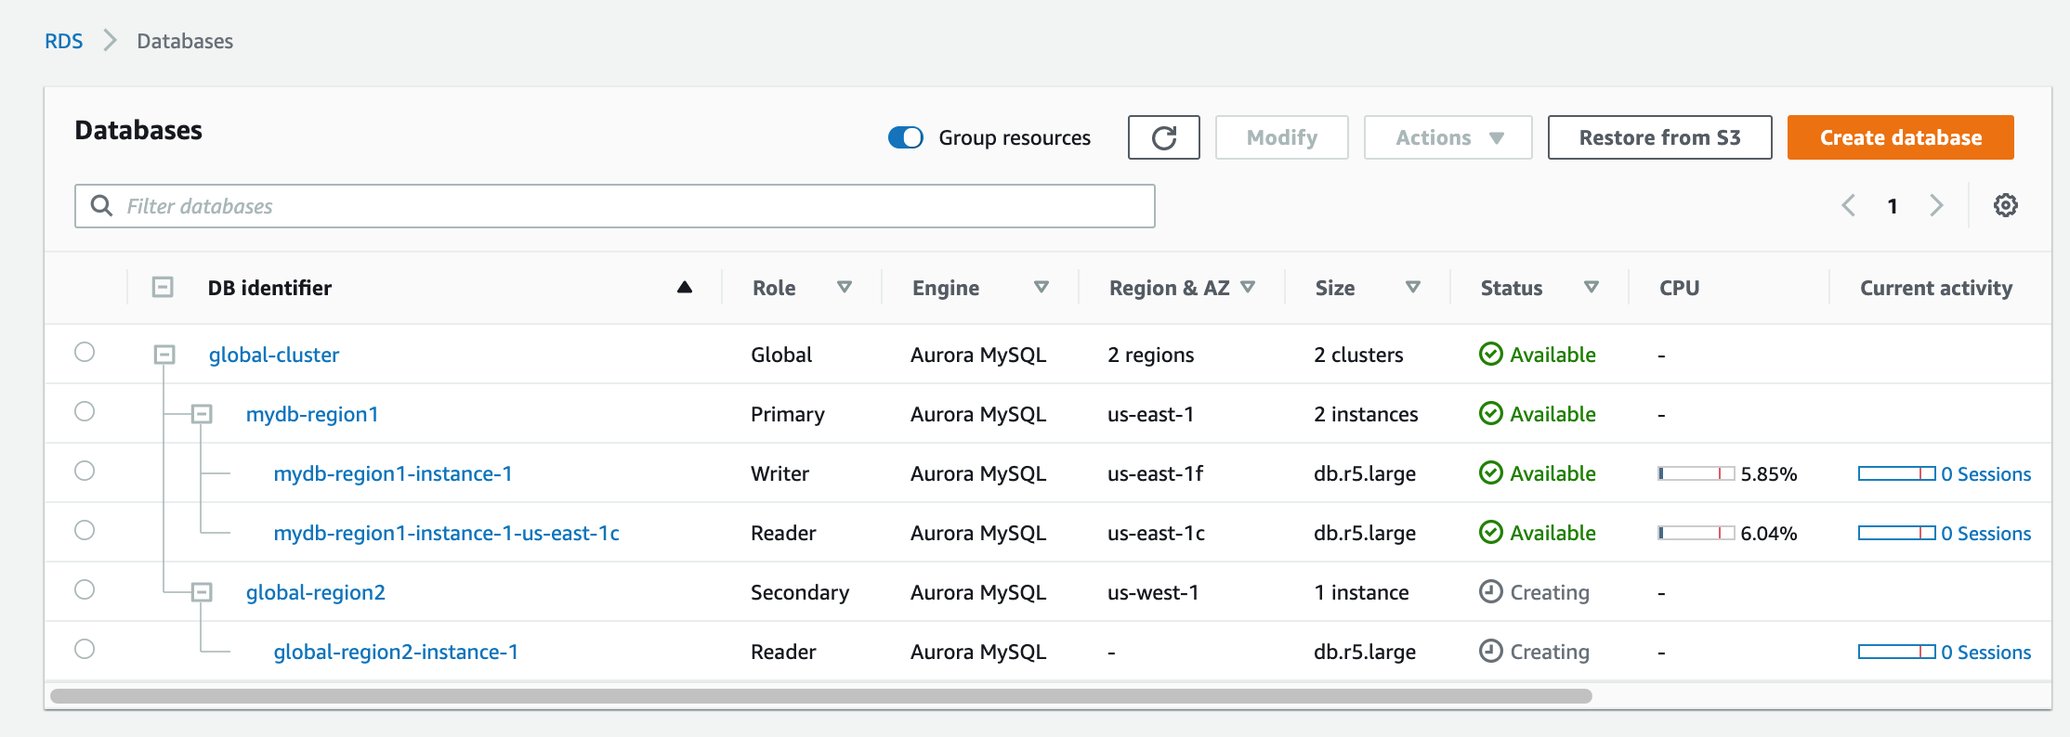2070x737 pixels.
Task: Open the mydb-region1-instance-1 link
Action: tap(393, 473)
